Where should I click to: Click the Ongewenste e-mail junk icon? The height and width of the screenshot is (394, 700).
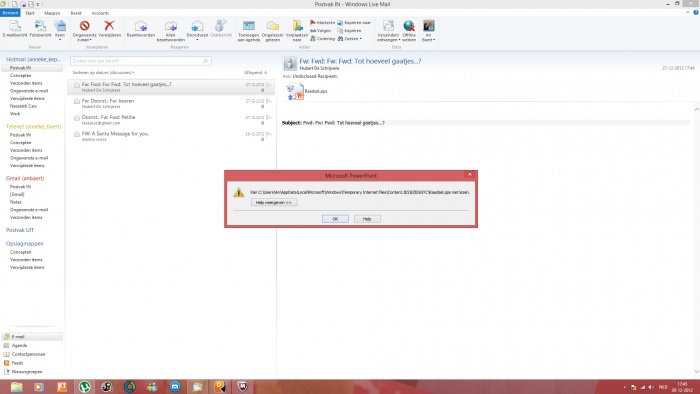click(x=84, y=26)
